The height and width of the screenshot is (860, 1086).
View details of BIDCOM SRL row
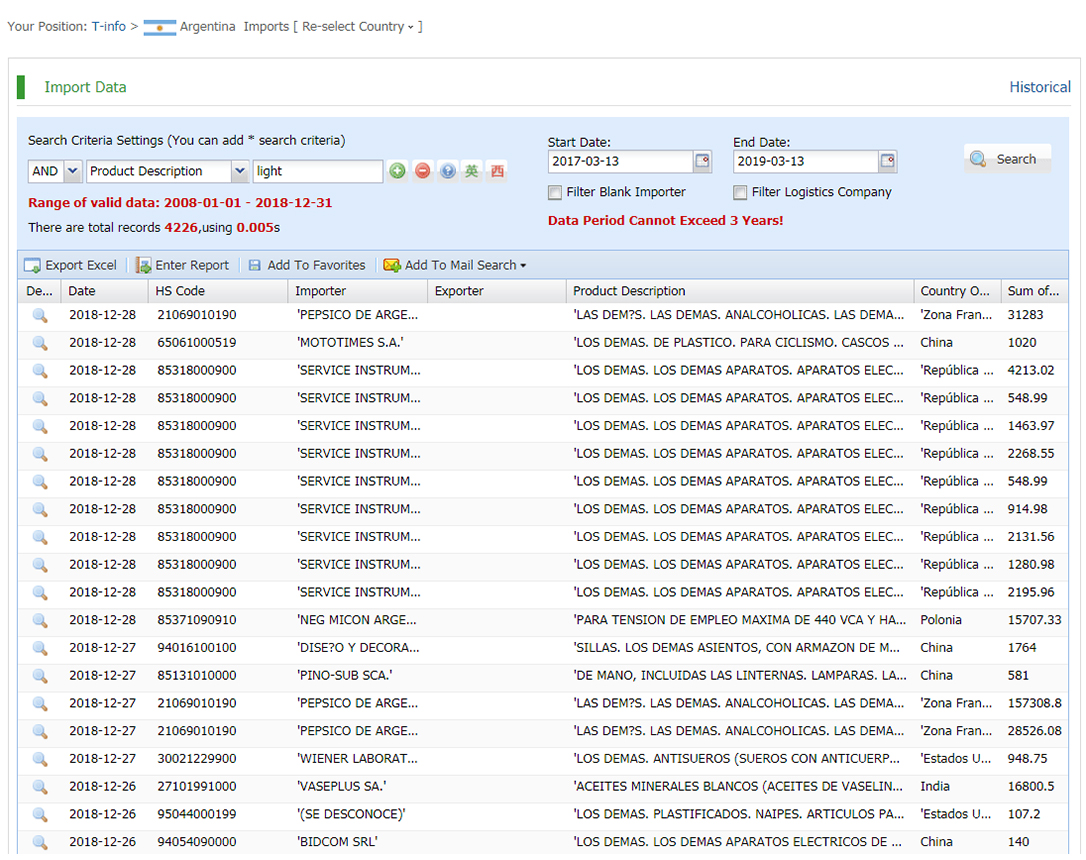(x=40, y=842)
